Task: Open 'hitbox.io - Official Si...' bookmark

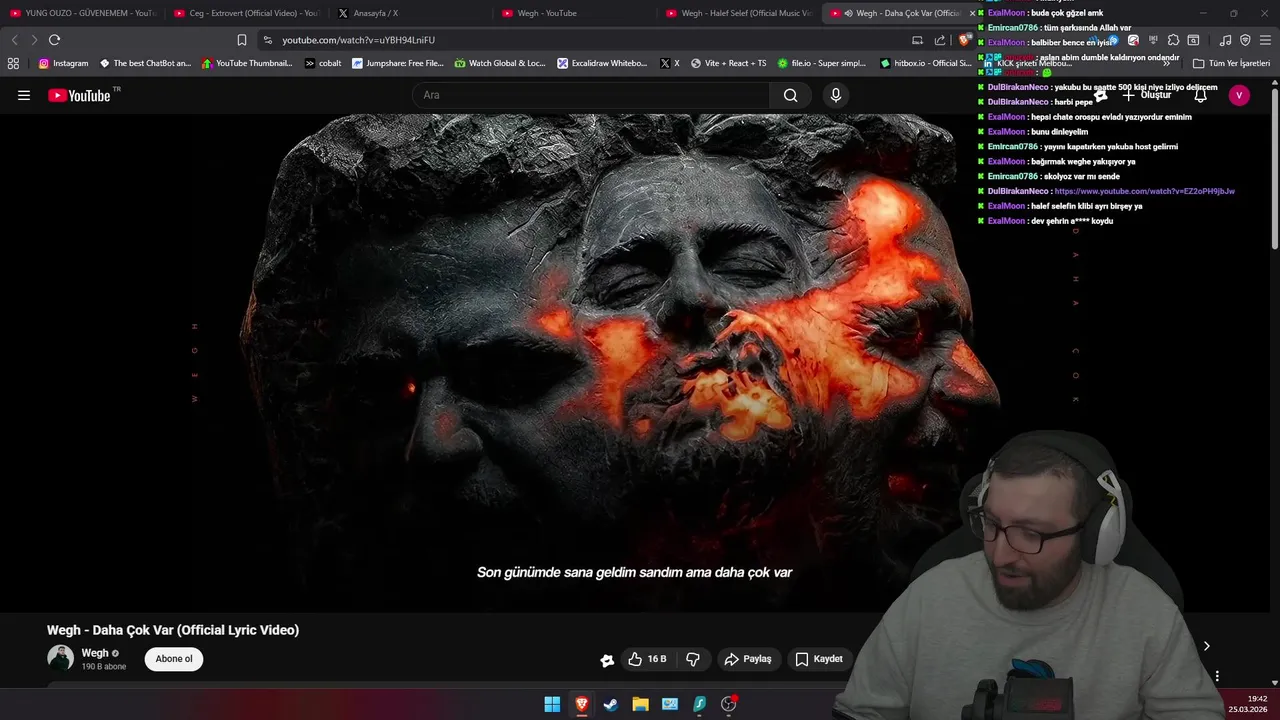Action: point(926,63)
